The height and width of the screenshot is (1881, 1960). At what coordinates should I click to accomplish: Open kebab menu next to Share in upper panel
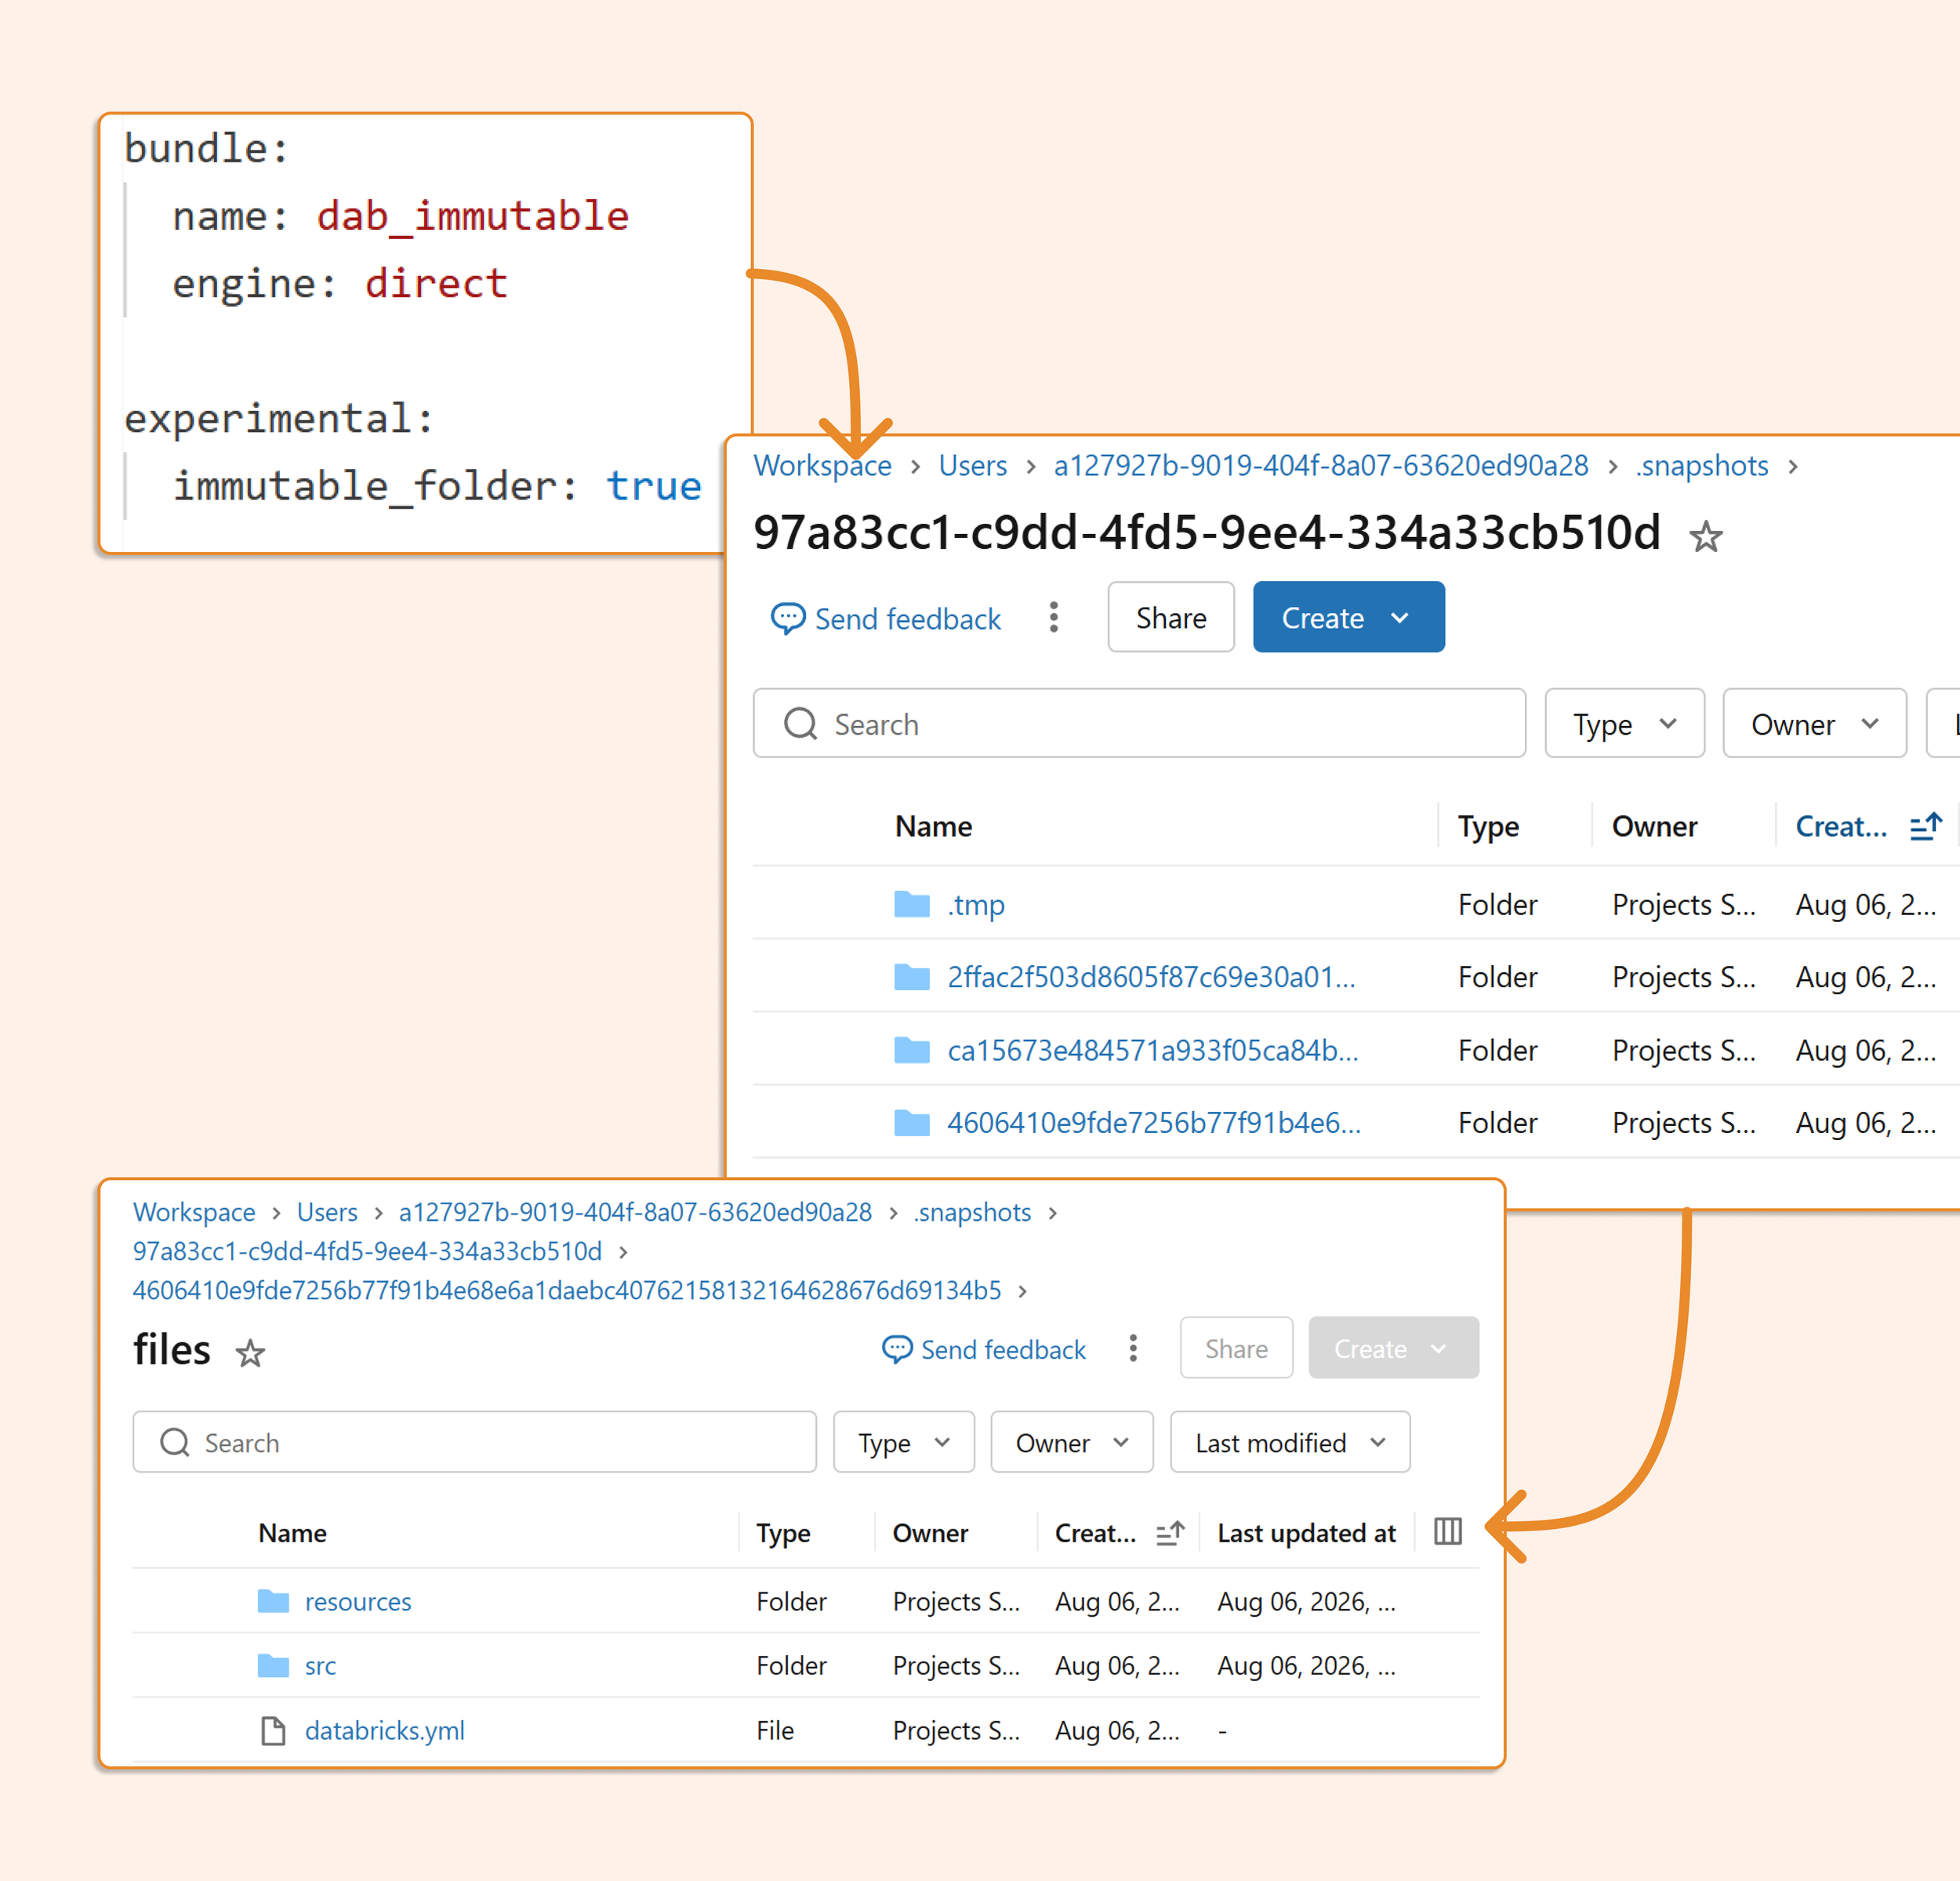click(x=1053, y=617)
